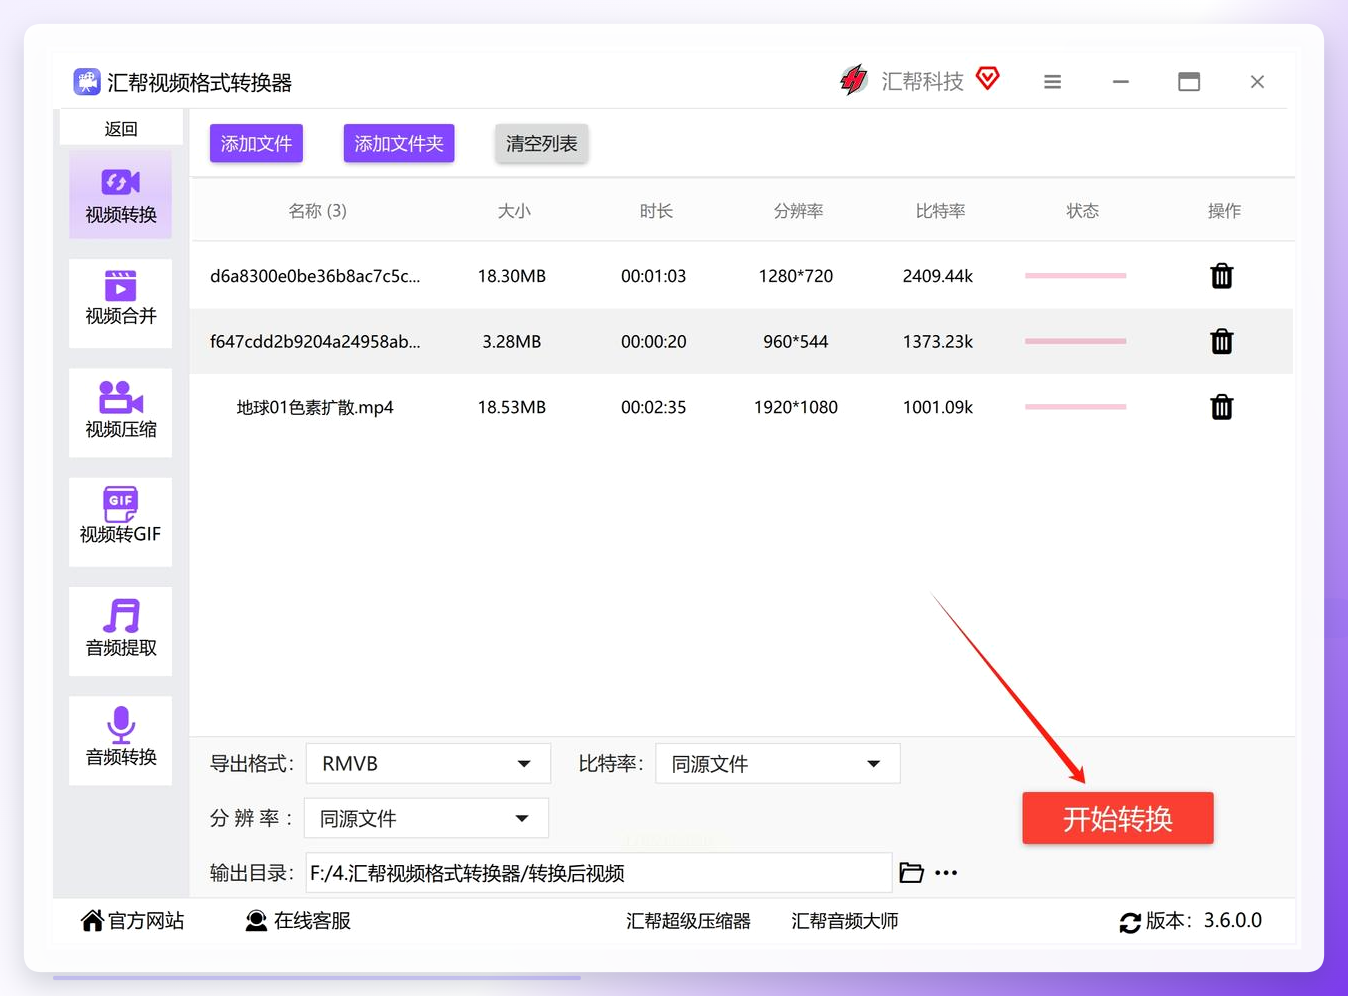
Task: Click the 操作 column header
Action: pyautogui.click(x=1224, y=211)
